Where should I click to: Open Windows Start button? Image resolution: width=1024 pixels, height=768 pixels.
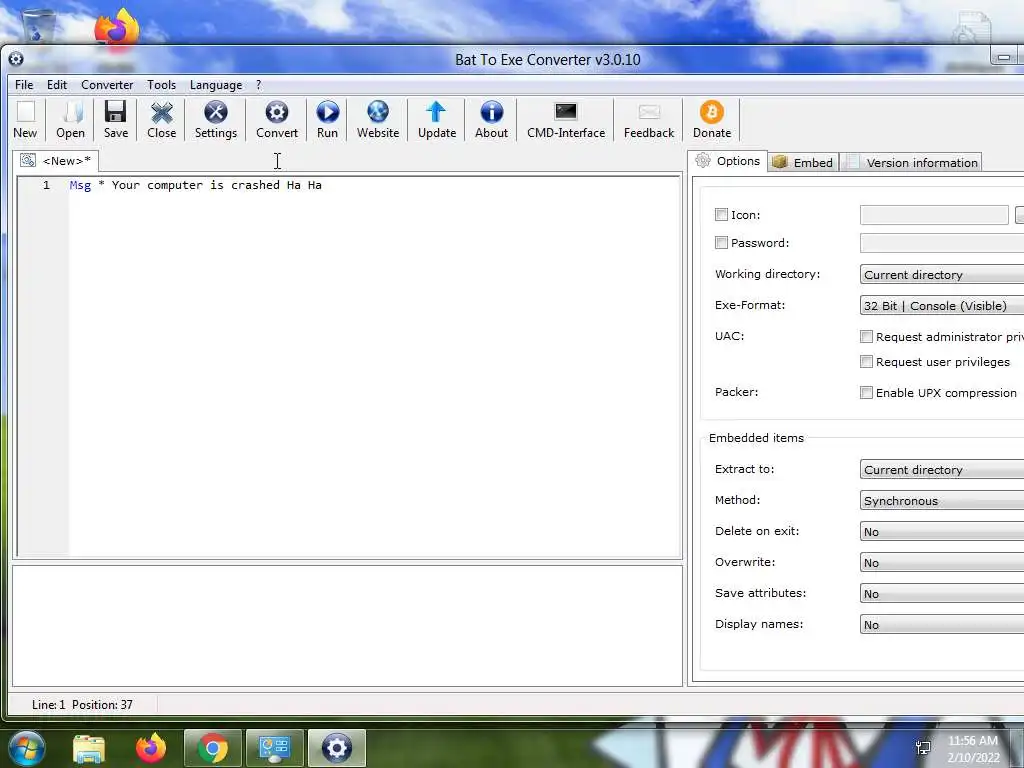(25, 748)
